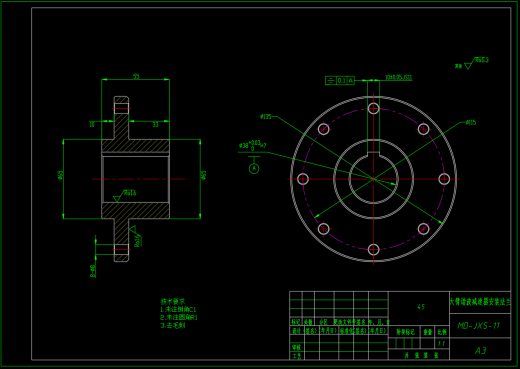
Task: Click the 工艺 row label
Action: point(296,356)
